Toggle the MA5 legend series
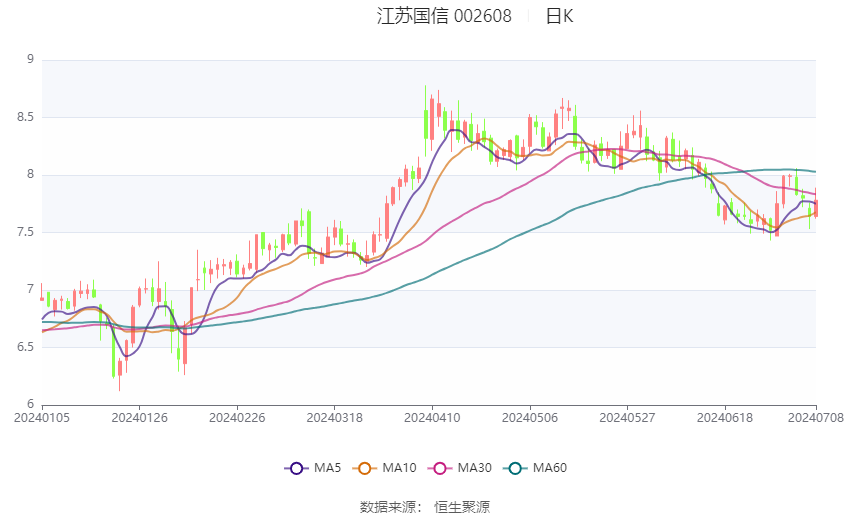The width and height of the screenshot is (850, 517). point(313,468)
